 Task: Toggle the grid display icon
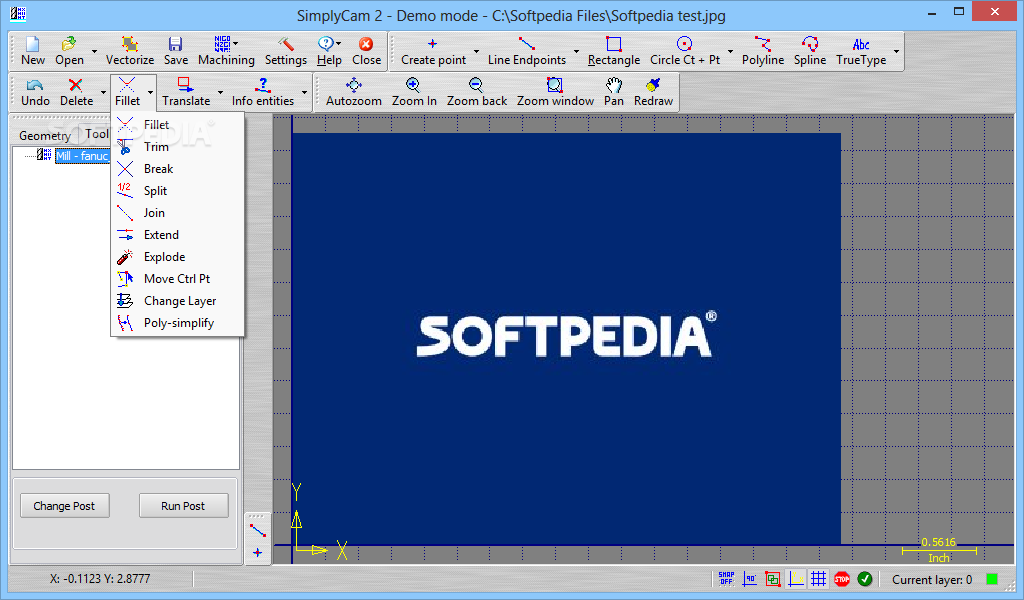click(818, 578)
